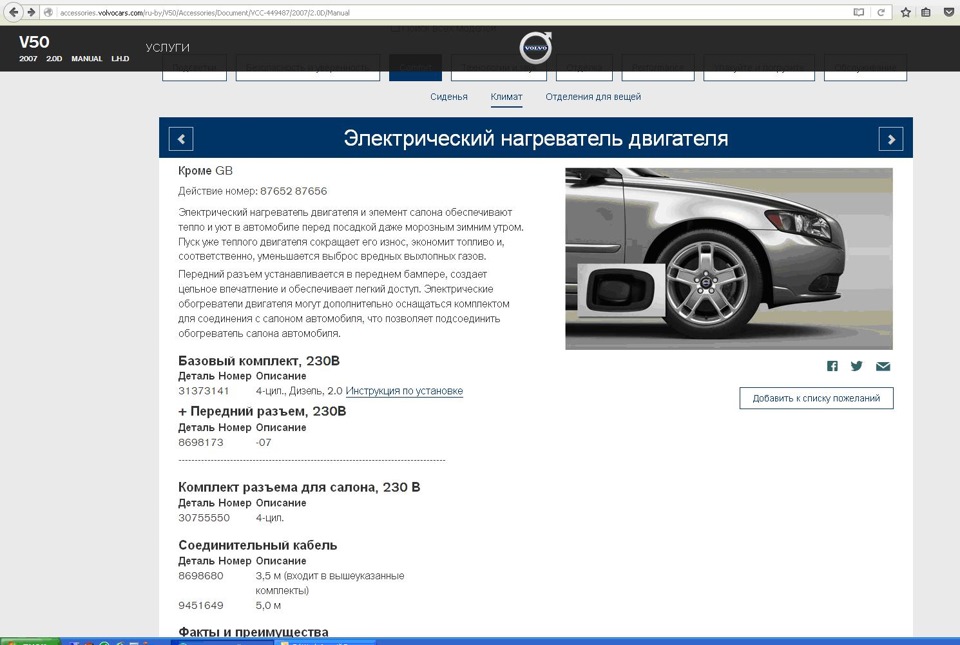Viewport: 960px width, 645px height.
Task: Open the Сиденья subcategory
Action: tap(449, 97)
